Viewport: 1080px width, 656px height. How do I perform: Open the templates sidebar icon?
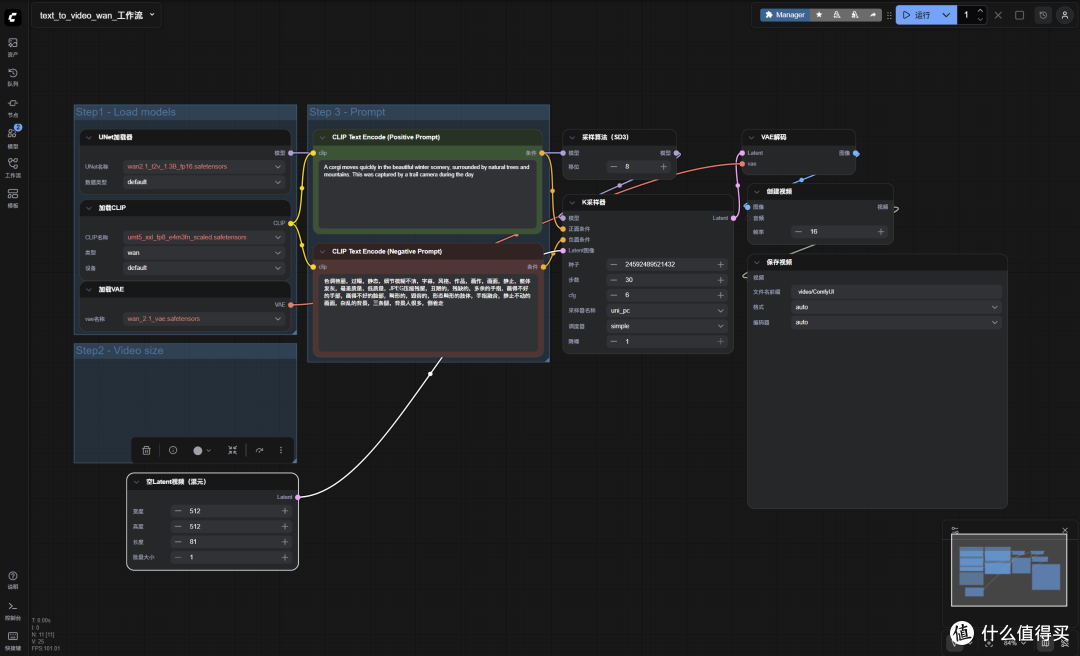click(x=12, y=197)
